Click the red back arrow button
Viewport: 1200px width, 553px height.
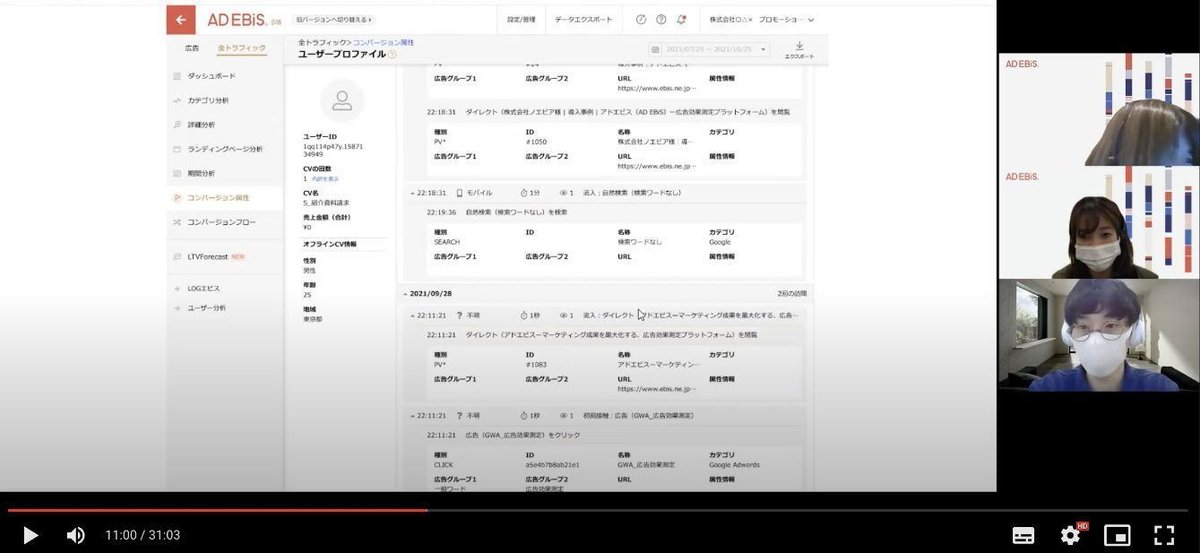pyautogui.click(x=181, y=19)
